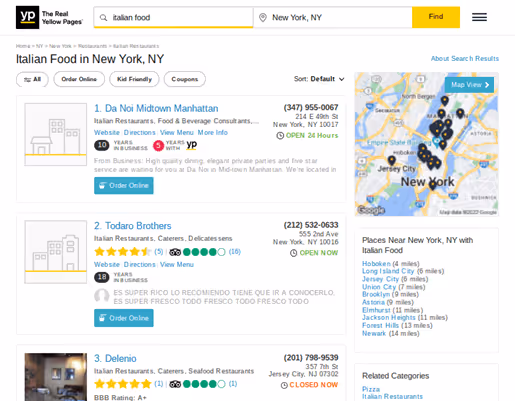
Task: Open the Sort Default dropdown
Action: click(319, 79)
